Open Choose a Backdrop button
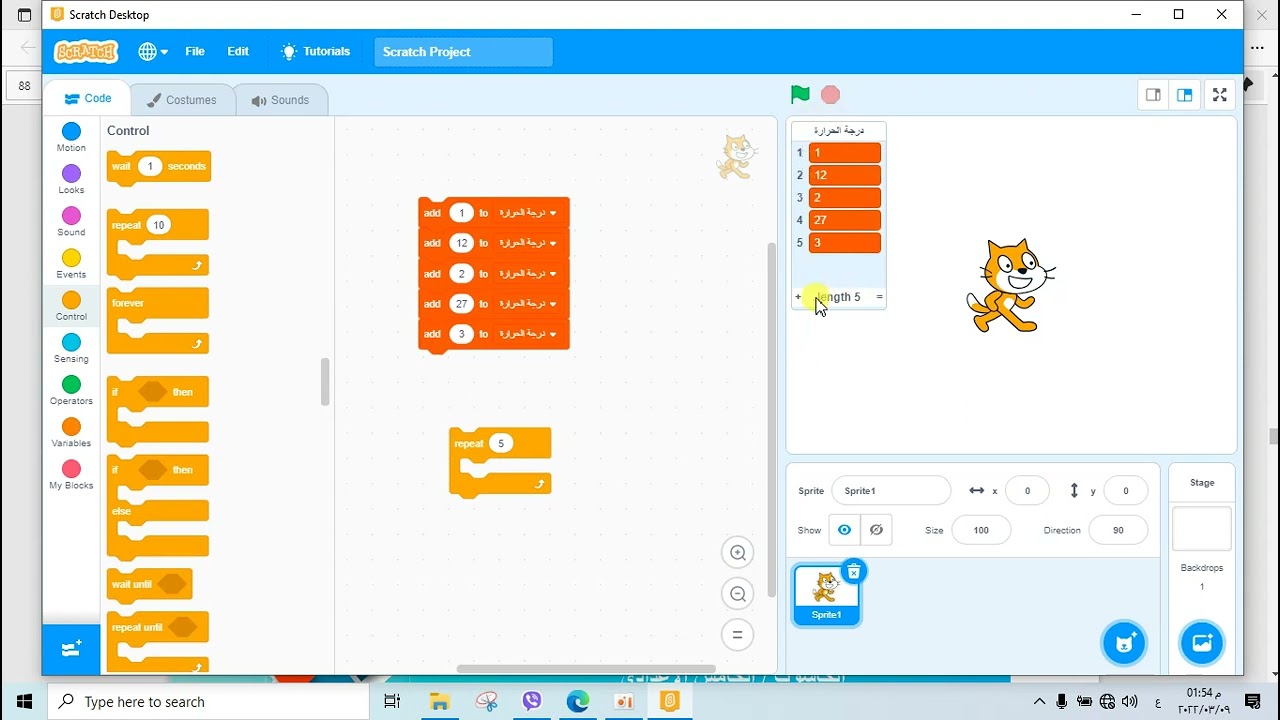Screen dimensions: 1280x720 1202,643
